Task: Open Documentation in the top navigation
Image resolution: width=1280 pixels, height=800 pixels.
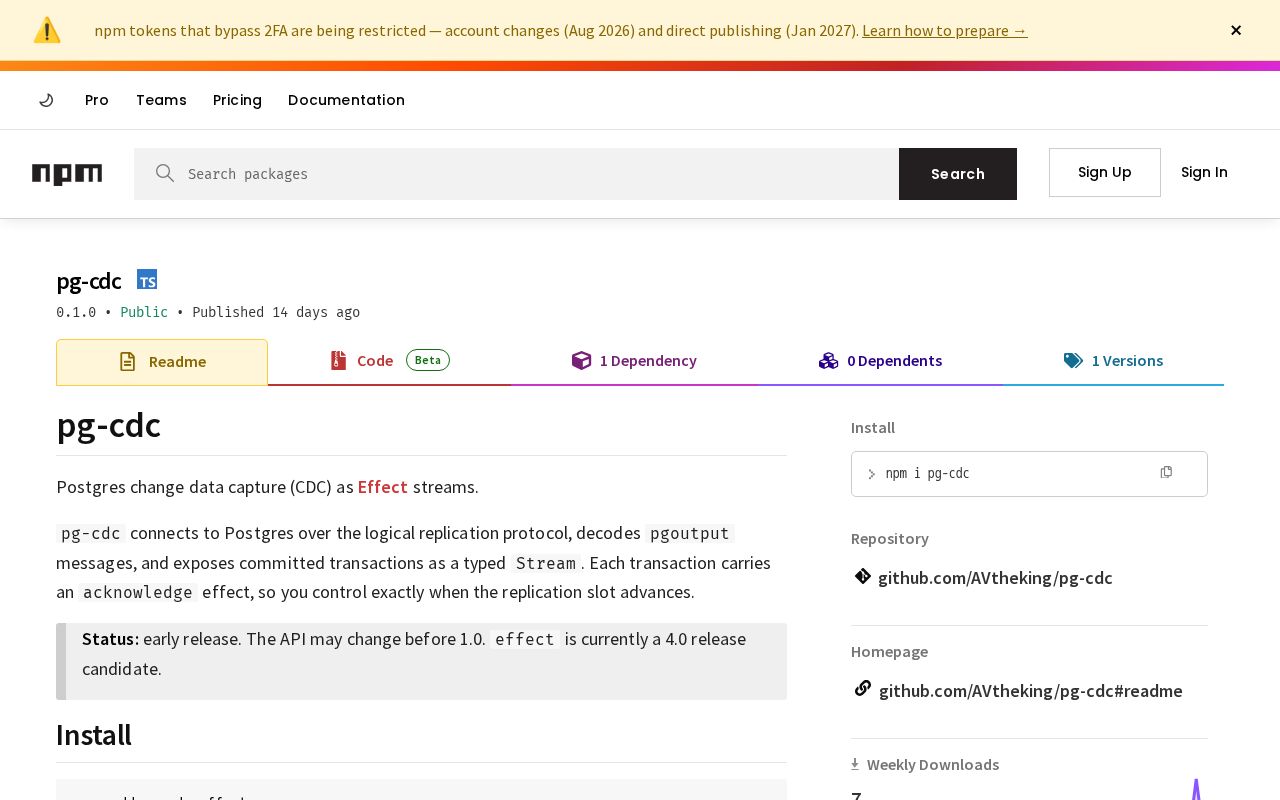Action: 346,100
